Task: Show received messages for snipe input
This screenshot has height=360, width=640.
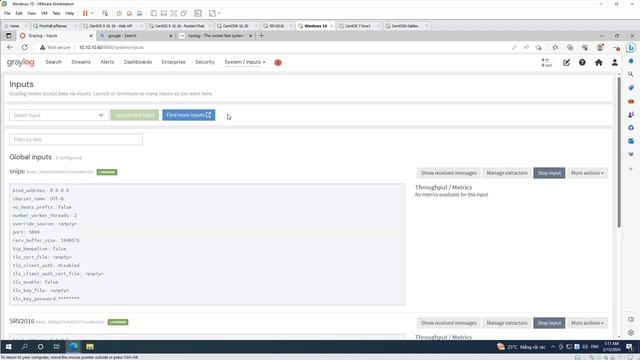Action: [449, 173]
